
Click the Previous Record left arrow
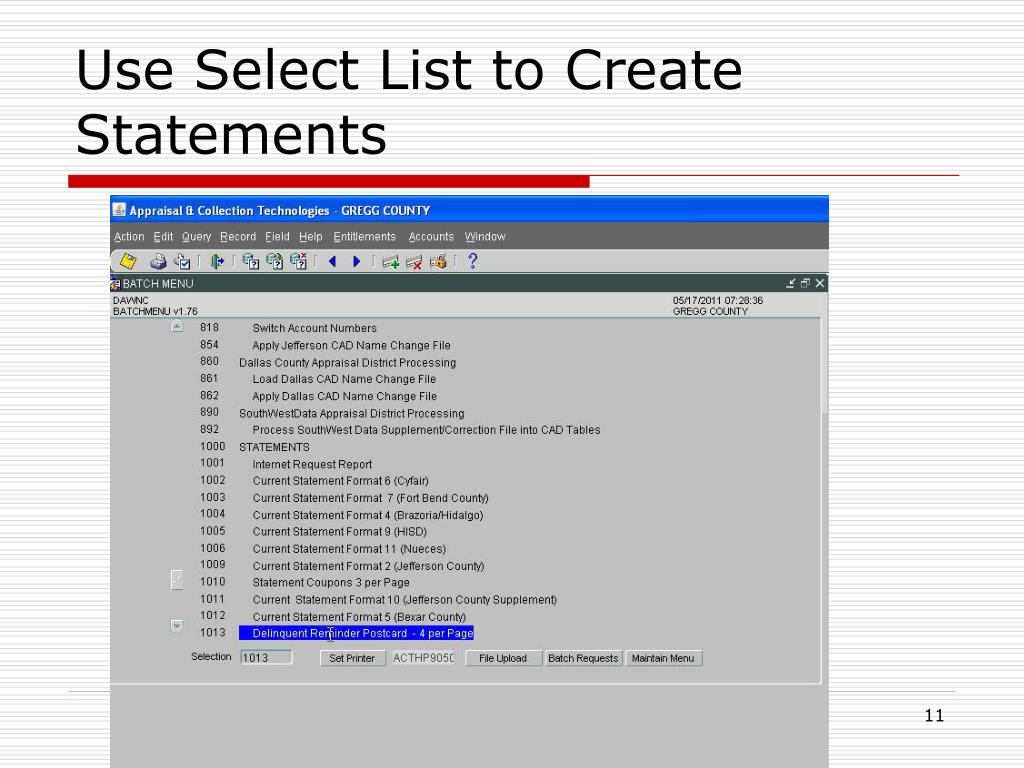tap(332, 261)
